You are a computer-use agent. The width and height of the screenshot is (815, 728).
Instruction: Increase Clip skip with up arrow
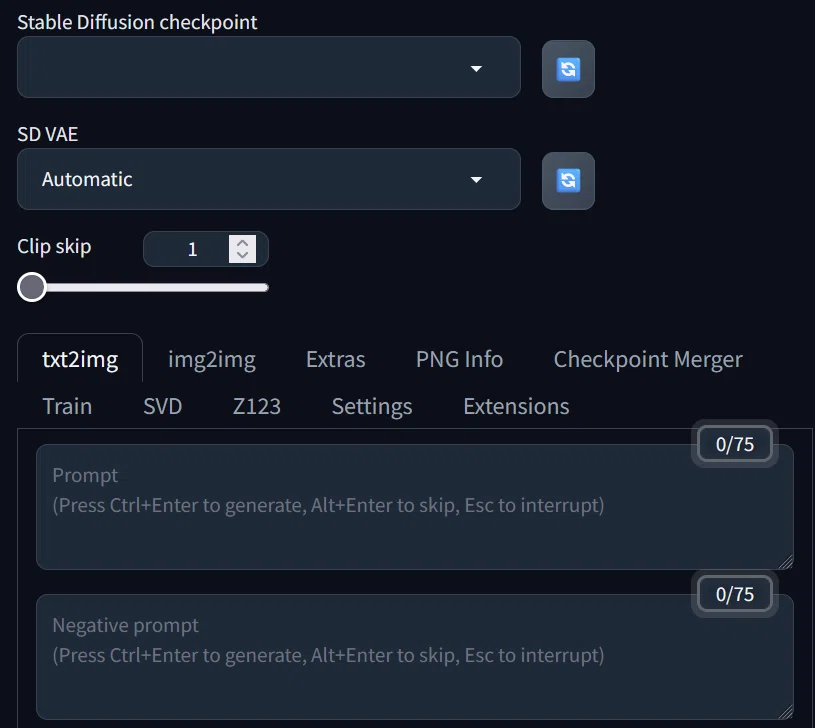tap(242, 243)
